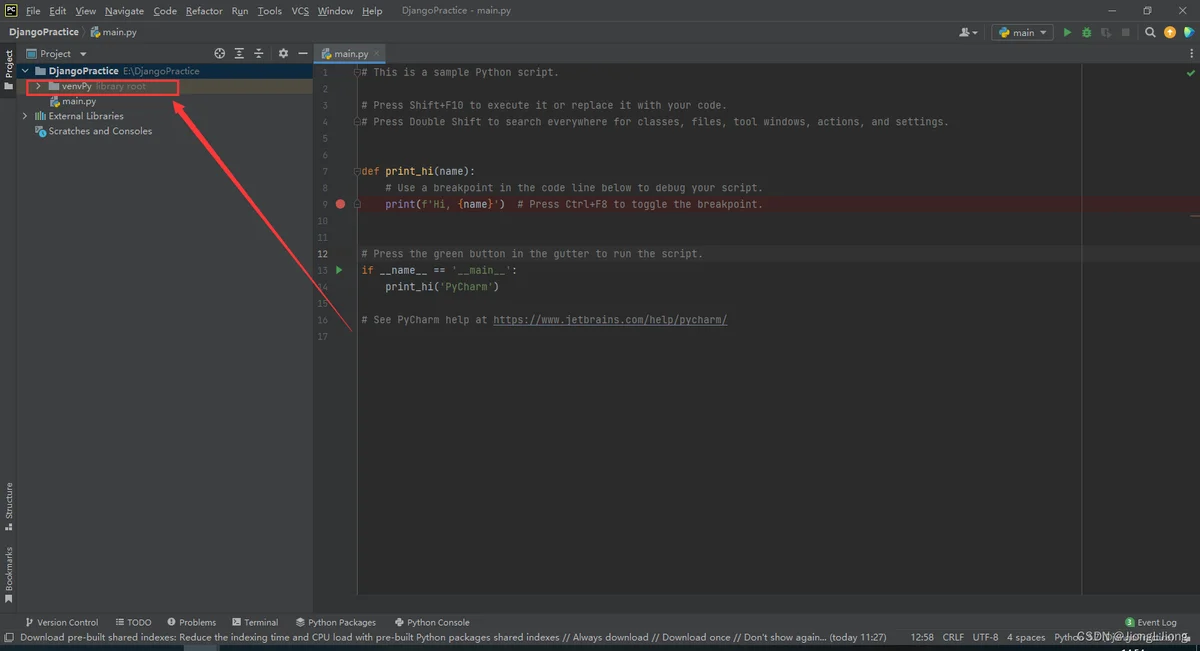
Task: Close the main.py editor tab
Action: 377,54
